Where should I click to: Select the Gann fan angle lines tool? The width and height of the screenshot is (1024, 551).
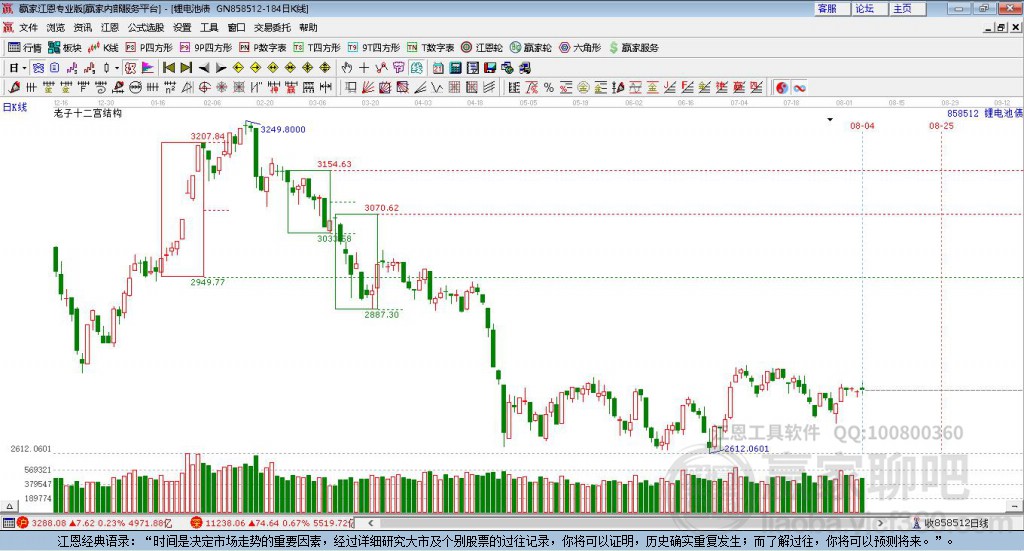(368, 87)
